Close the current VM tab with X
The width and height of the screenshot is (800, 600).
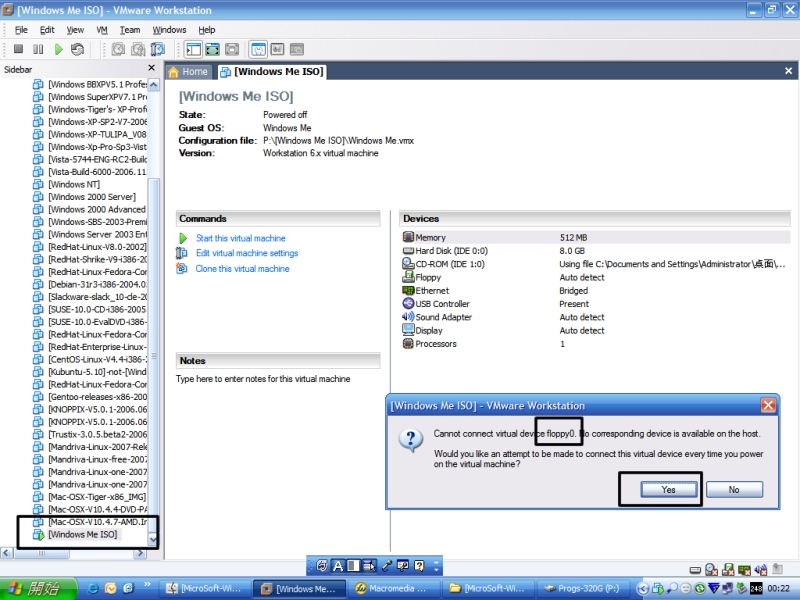788,71
